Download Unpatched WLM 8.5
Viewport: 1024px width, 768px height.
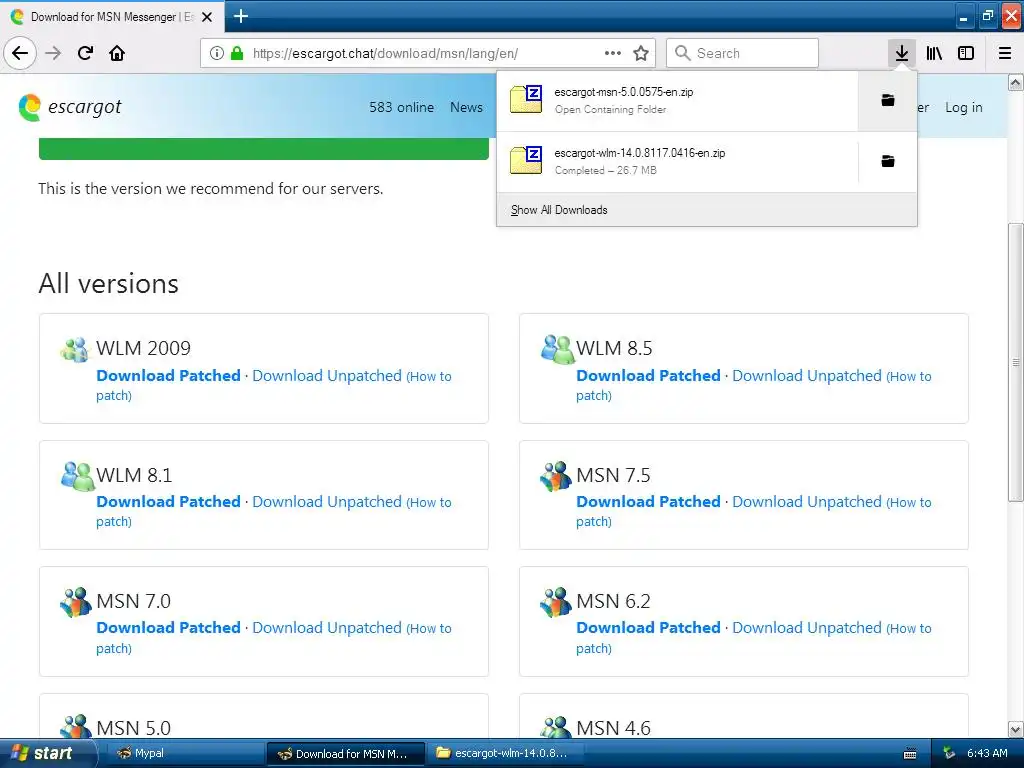click(807, 376)
